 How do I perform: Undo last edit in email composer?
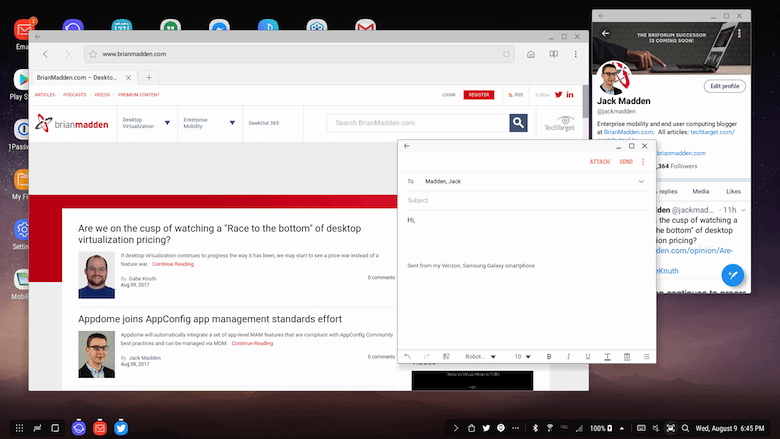(407, 356)
